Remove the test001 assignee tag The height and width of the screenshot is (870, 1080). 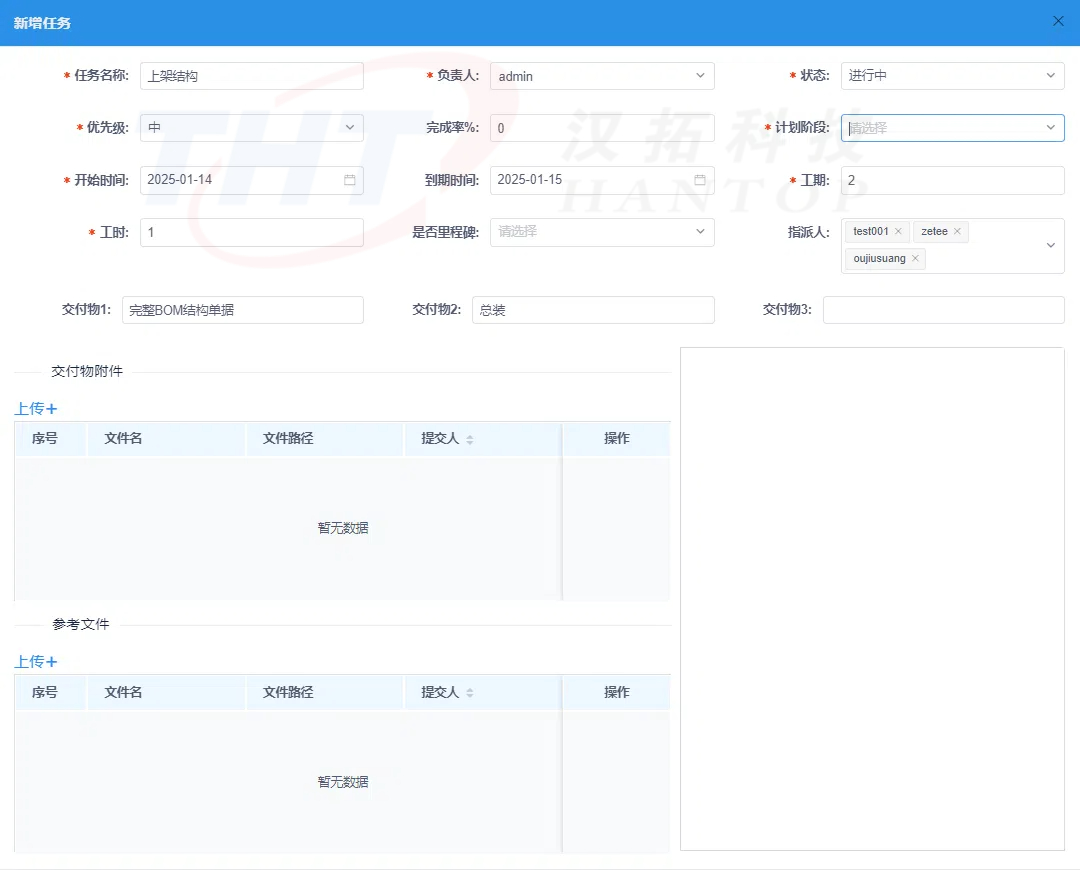[x=898, y=232]
